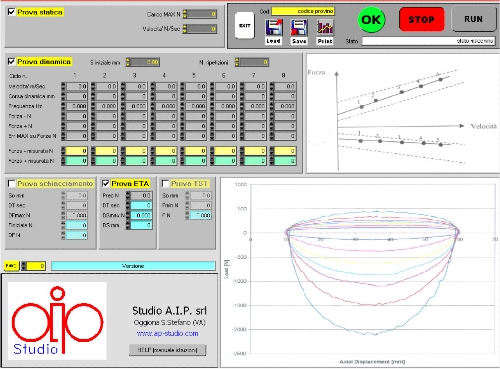Toggle the Prova statica checkbox
The height and width of the screenshot is (369, 500).
pyautogui.click(x=11, y=12)
